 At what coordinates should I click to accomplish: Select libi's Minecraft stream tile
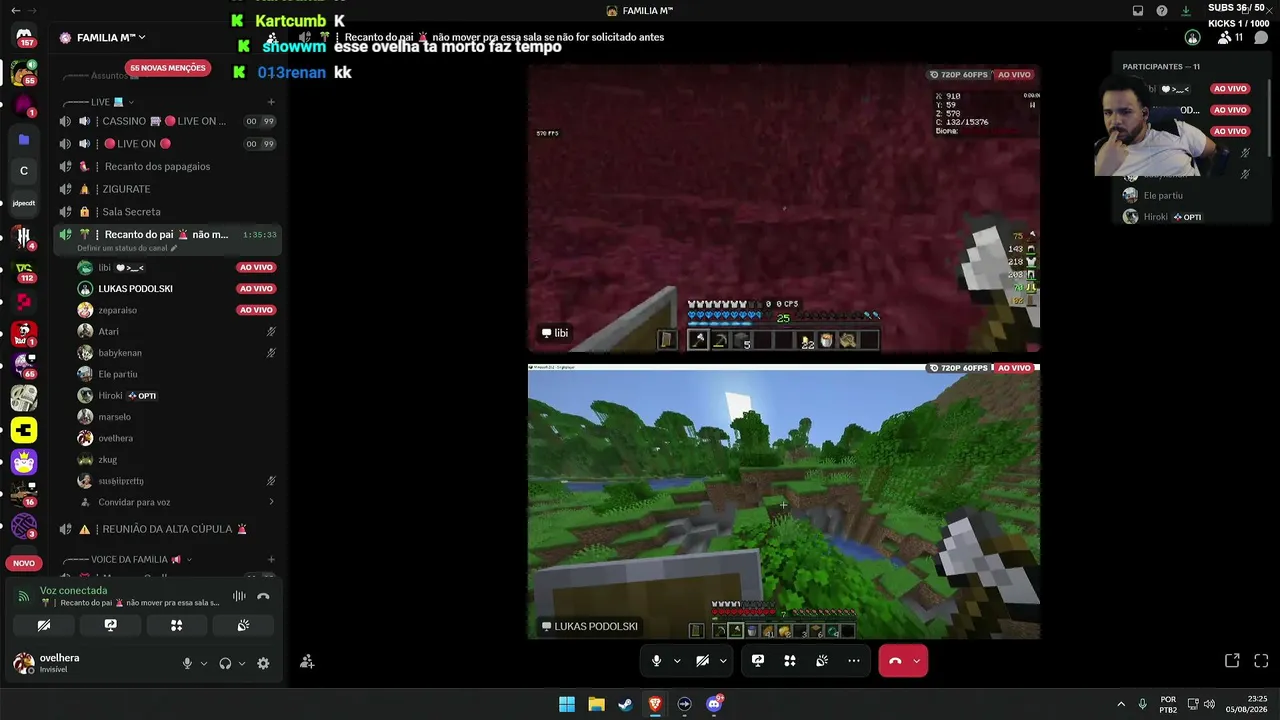pos(784,209)
